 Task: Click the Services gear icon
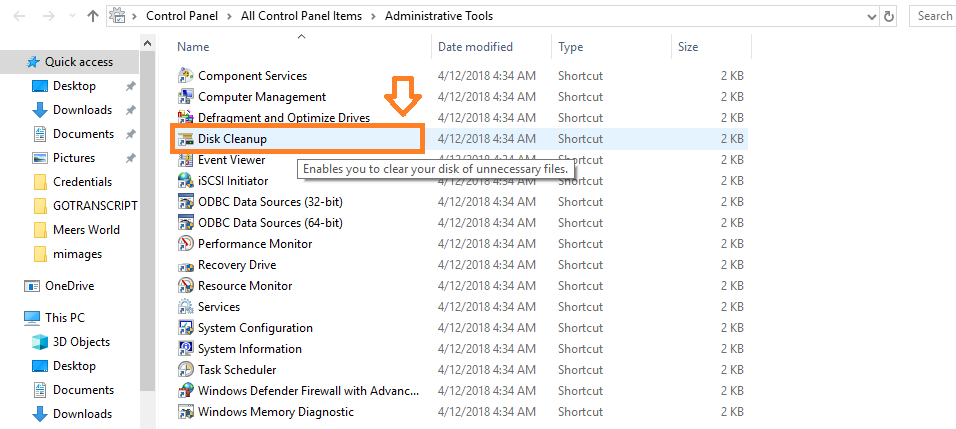tap(185, 307)
